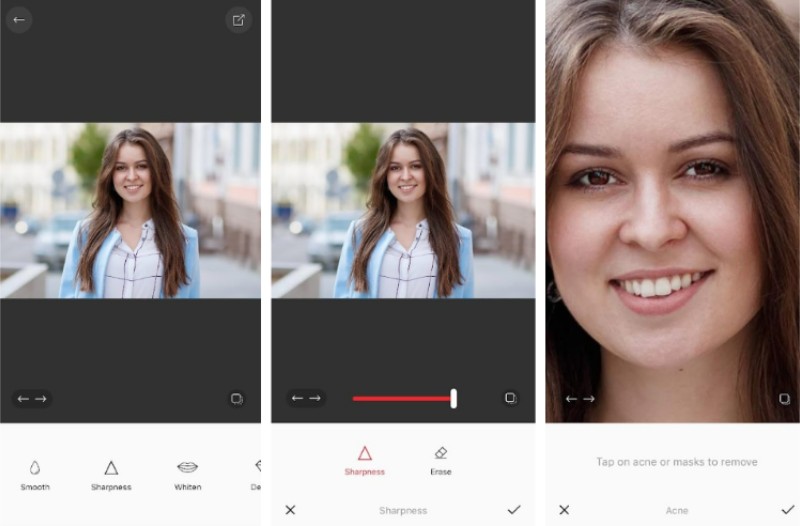Image resolution: width=800 pixels, height=526 pixels.
Task: Tap the back arrow in the first screen
Action: 19,20
